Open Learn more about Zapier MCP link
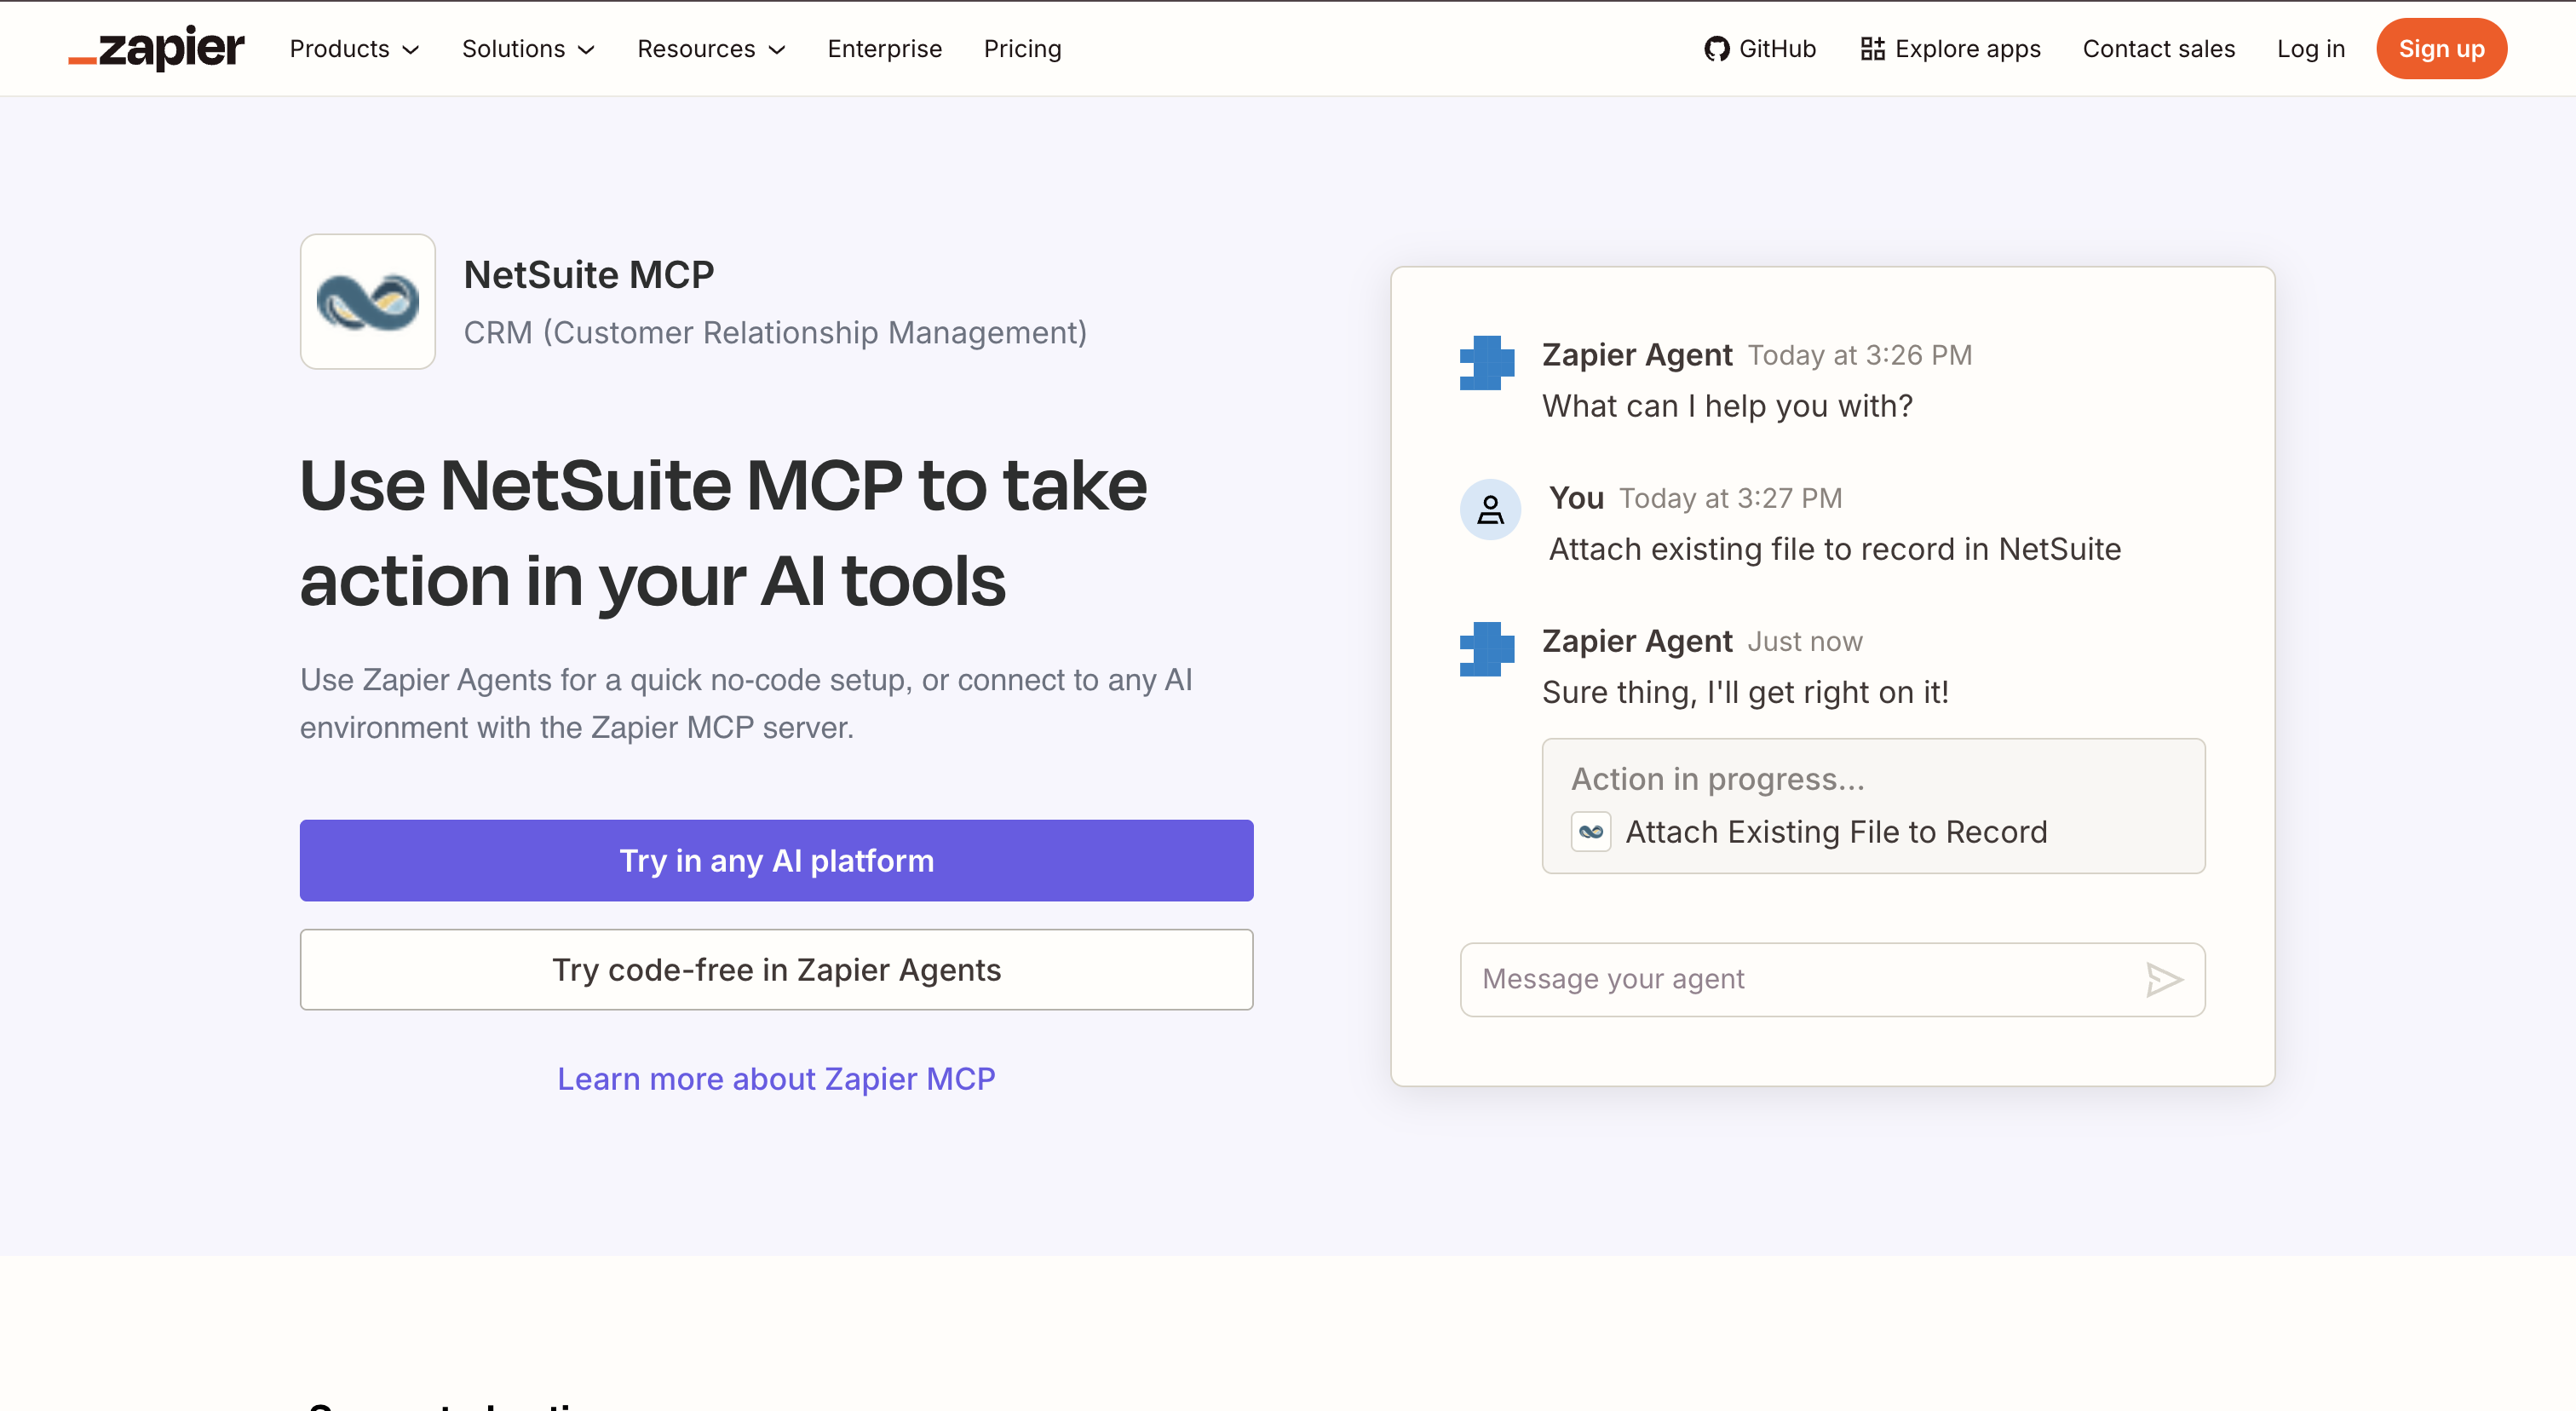Viewport: 2576px width, 1411px height. [x=776, y=1079]
